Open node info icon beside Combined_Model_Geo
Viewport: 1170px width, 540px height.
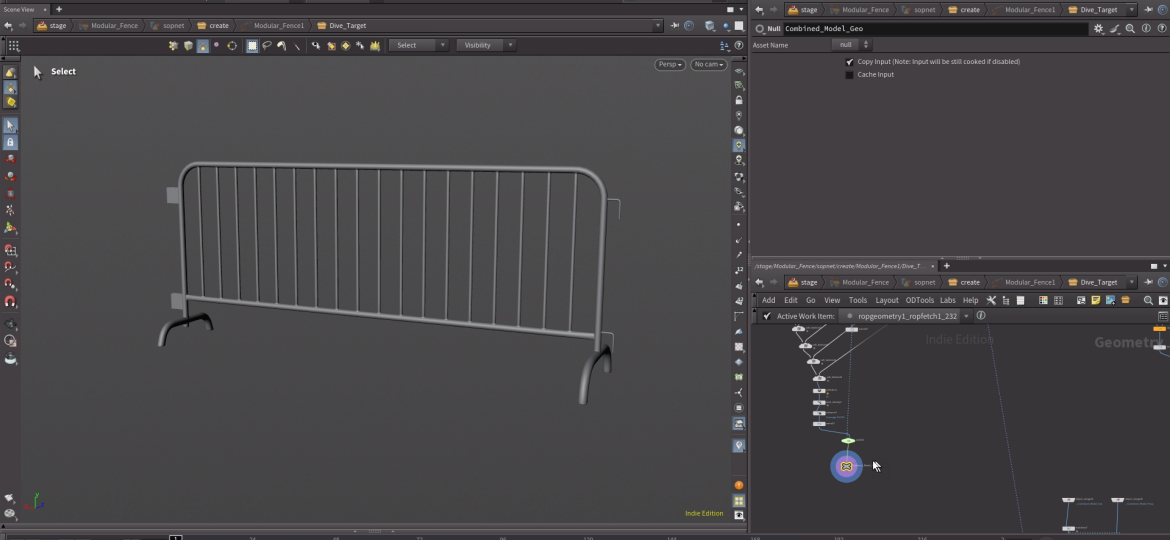pyautogui.click(x=1144, y=29)
